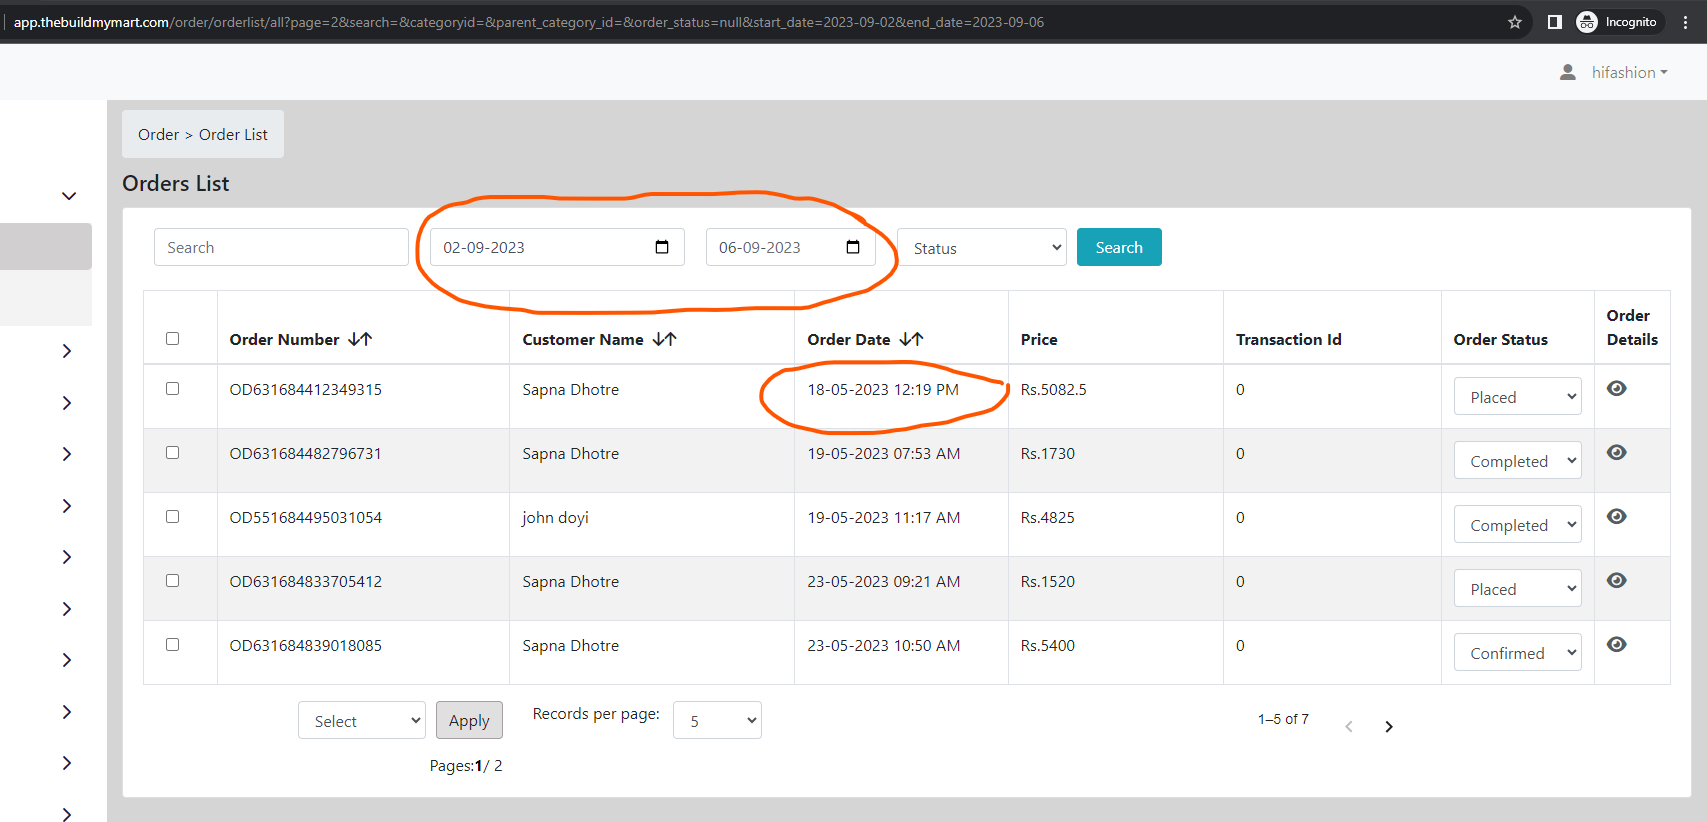This screenshot has width=1707, height=822.
Task: Check the box for order OD631684412349315
Action: pos(172,389)
